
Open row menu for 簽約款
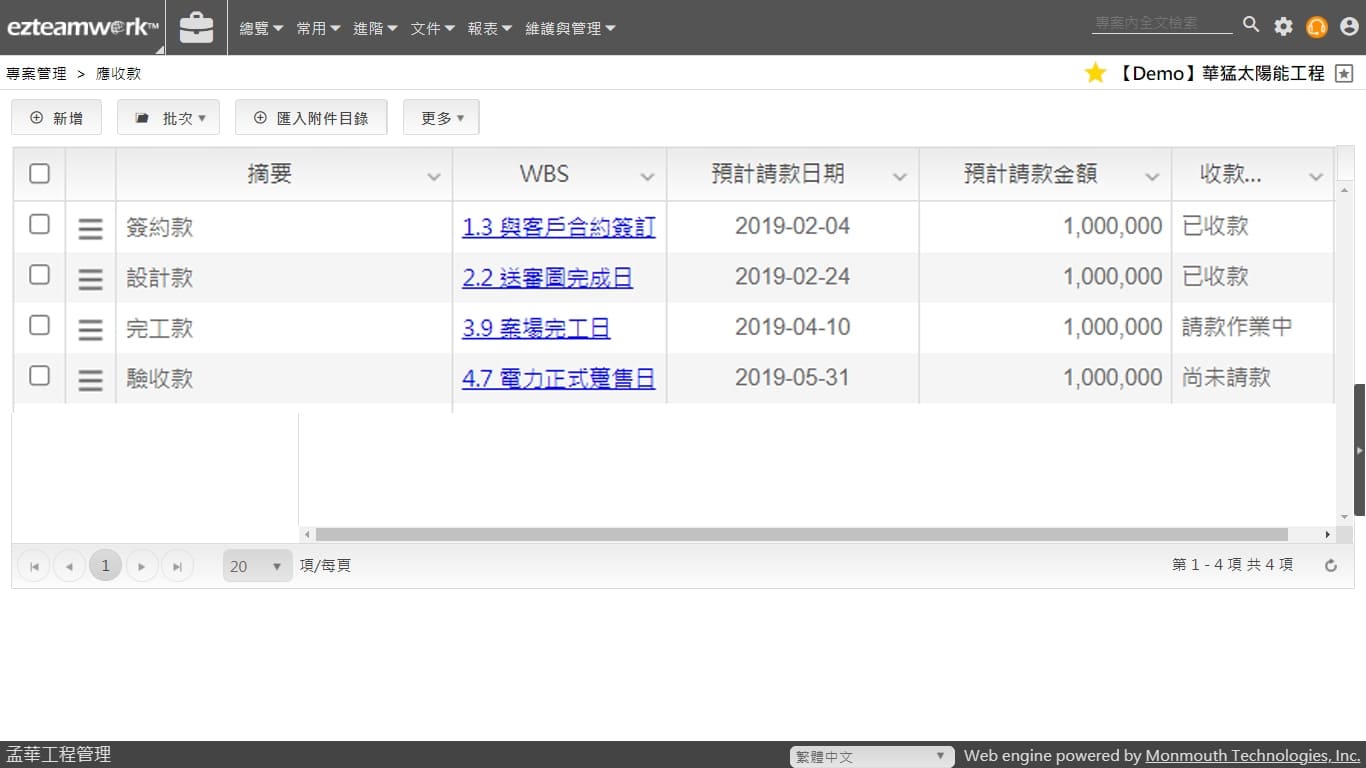click(90, 228)
